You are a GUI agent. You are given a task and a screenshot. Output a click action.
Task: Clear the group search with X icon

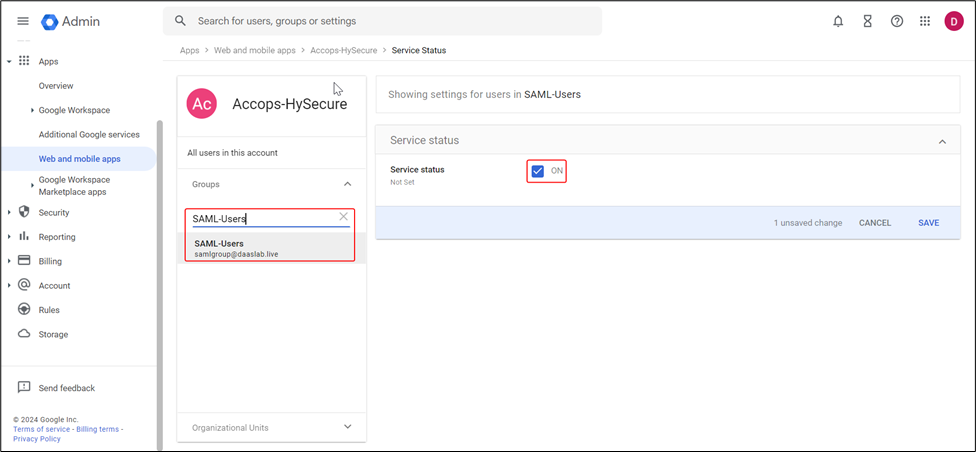343,217
